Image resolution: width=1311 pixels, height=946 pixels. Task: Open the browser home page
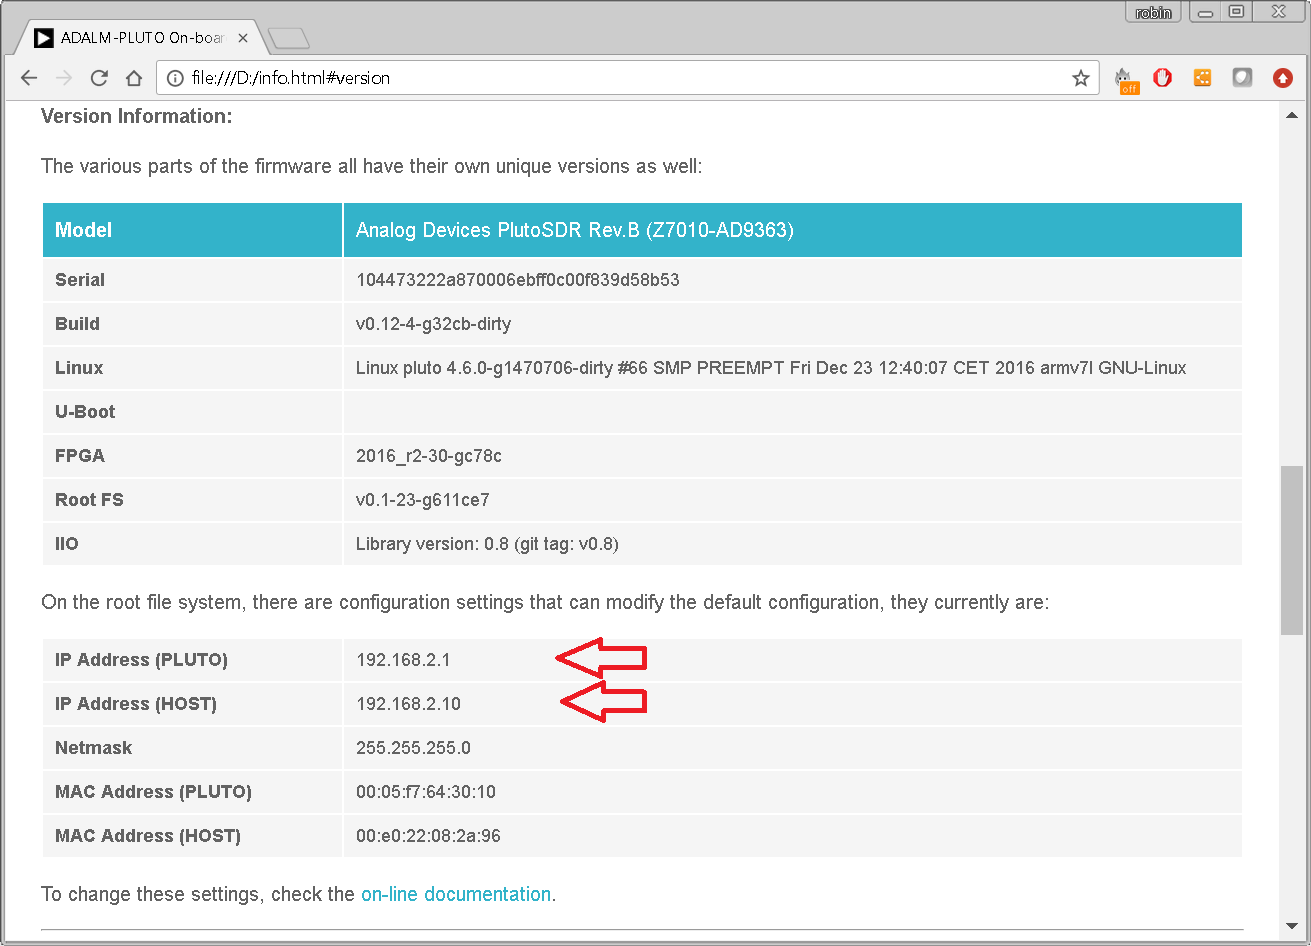point(134,77)
